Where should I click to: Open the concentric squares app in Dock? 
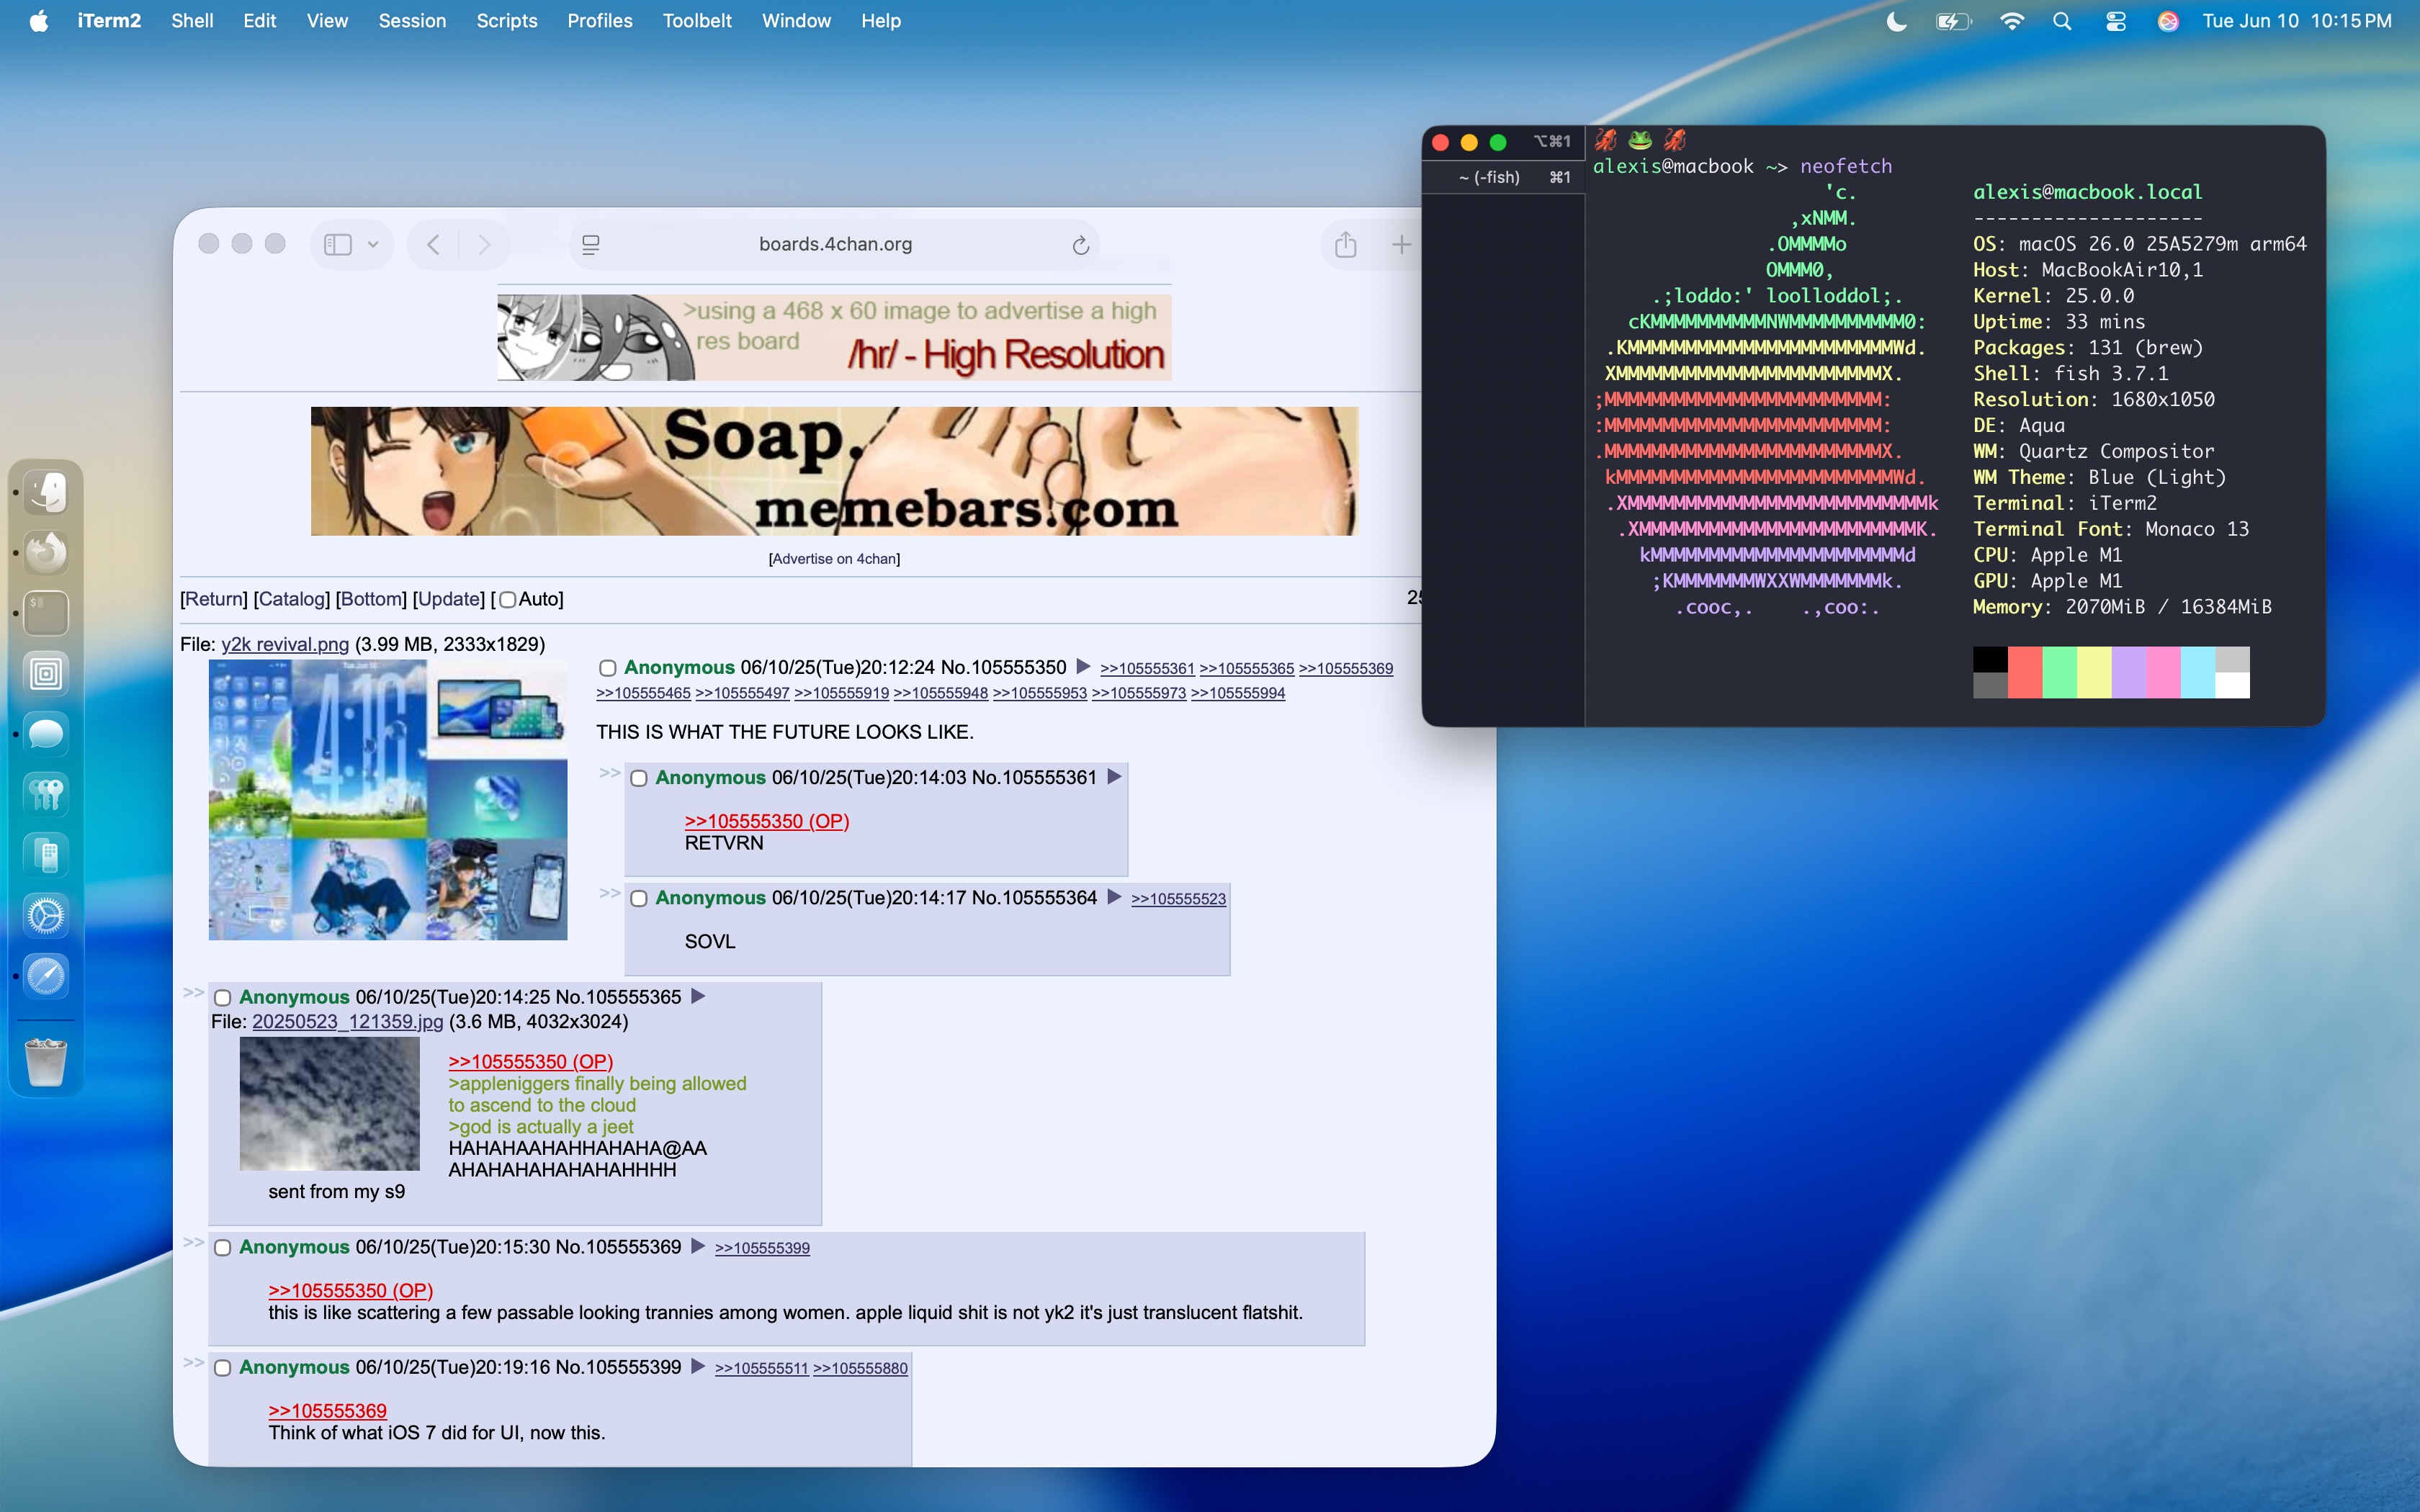pos(46,674)
